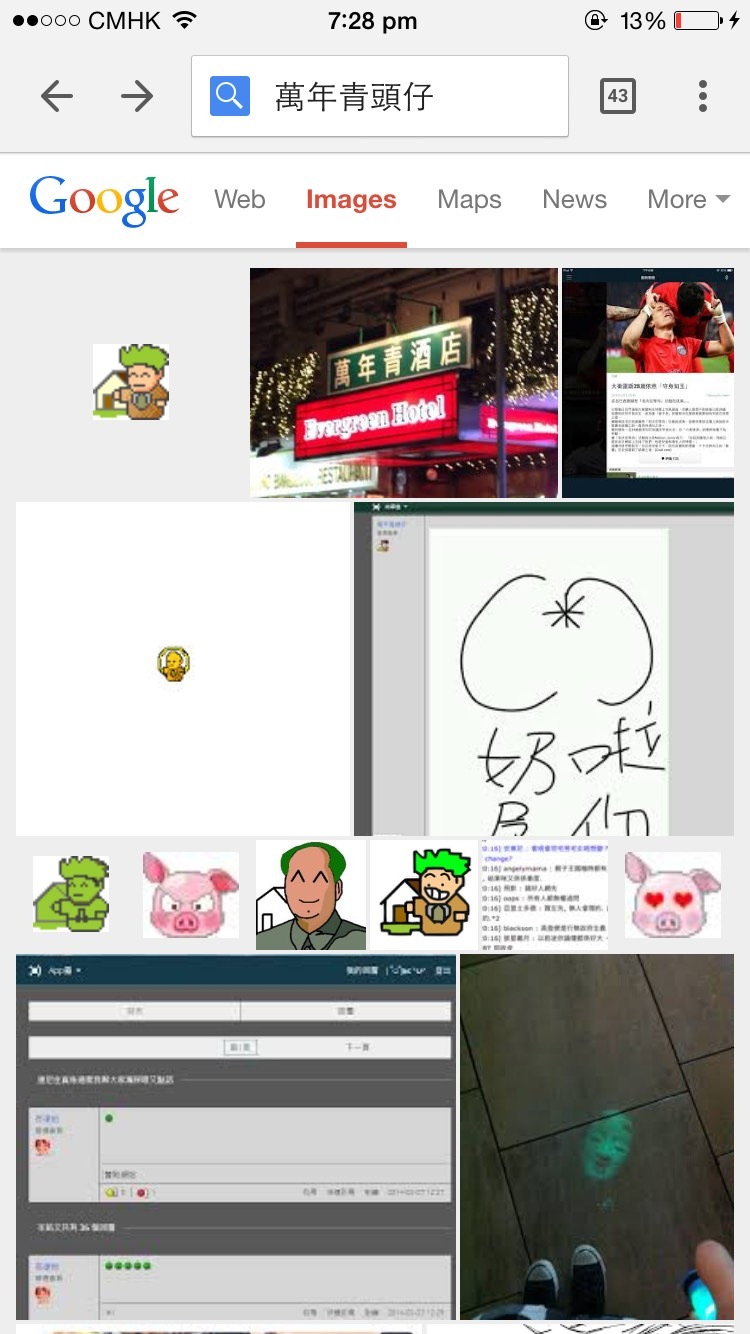Expand the More search options dropdown
Screen dimensions: 750x1334
[x=688, y=199]
